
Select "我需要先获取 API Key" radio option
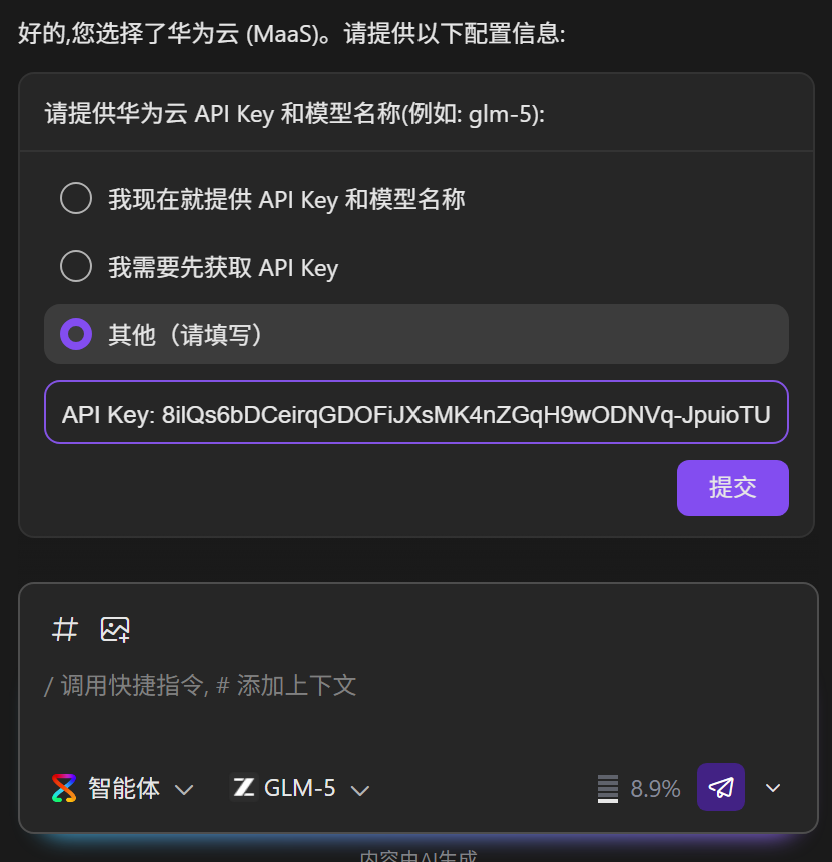pos(76,267)
